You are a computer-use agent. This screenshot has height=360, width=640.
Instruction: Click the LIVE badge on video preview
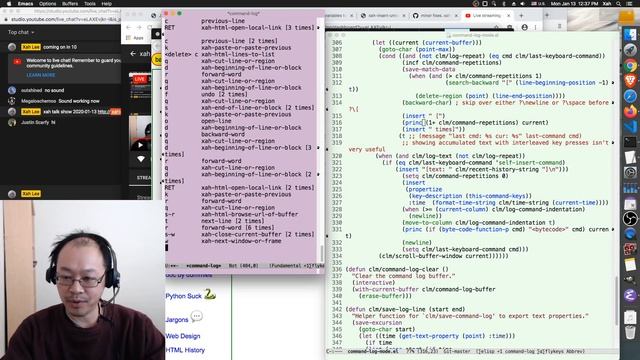[x=140, y=79]
